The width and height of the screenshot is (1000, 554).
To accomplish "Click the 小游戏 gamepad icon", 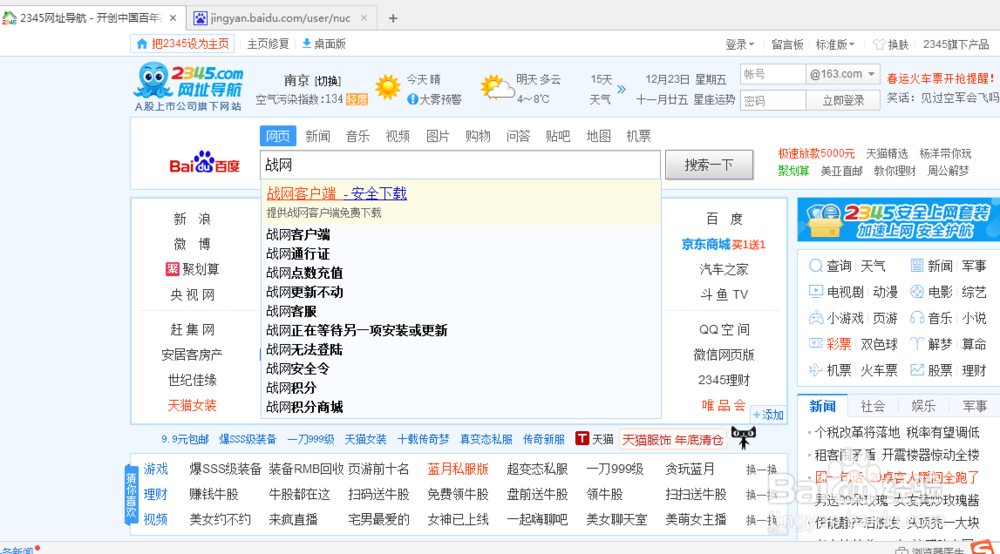I will click(815, 317).
